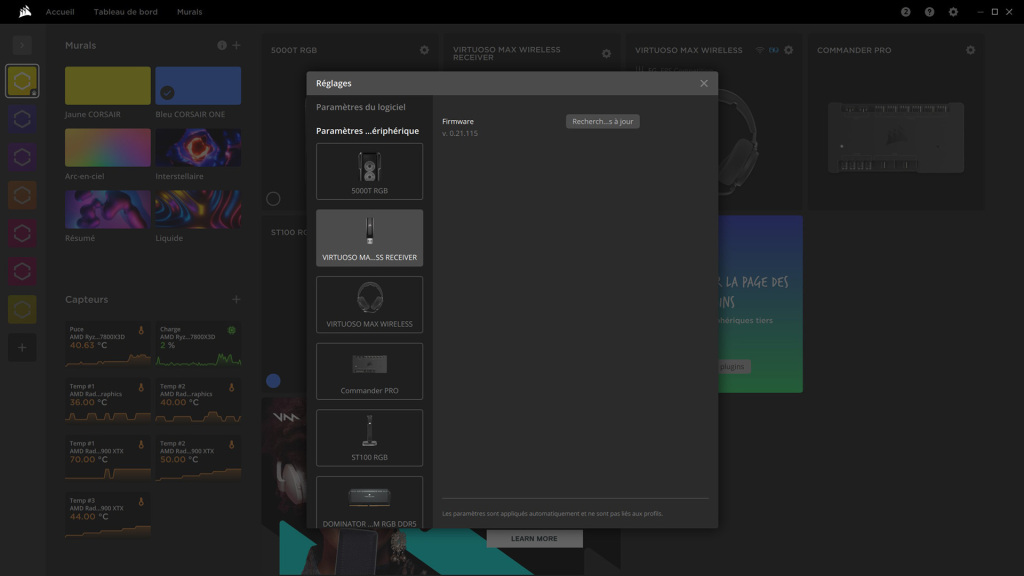
Task: Open Virtuoso Max Wireless Receiver card gear
Action: [x=607, y=54]
